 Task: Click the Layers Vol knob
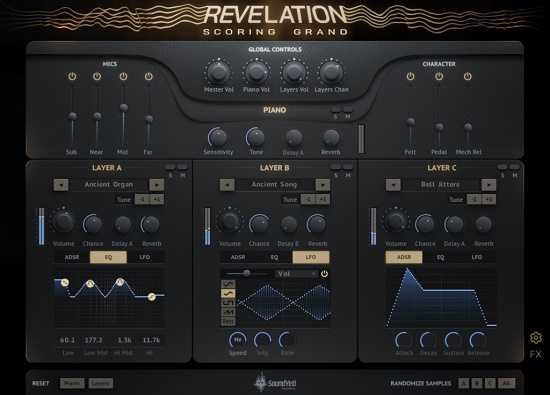294,72
